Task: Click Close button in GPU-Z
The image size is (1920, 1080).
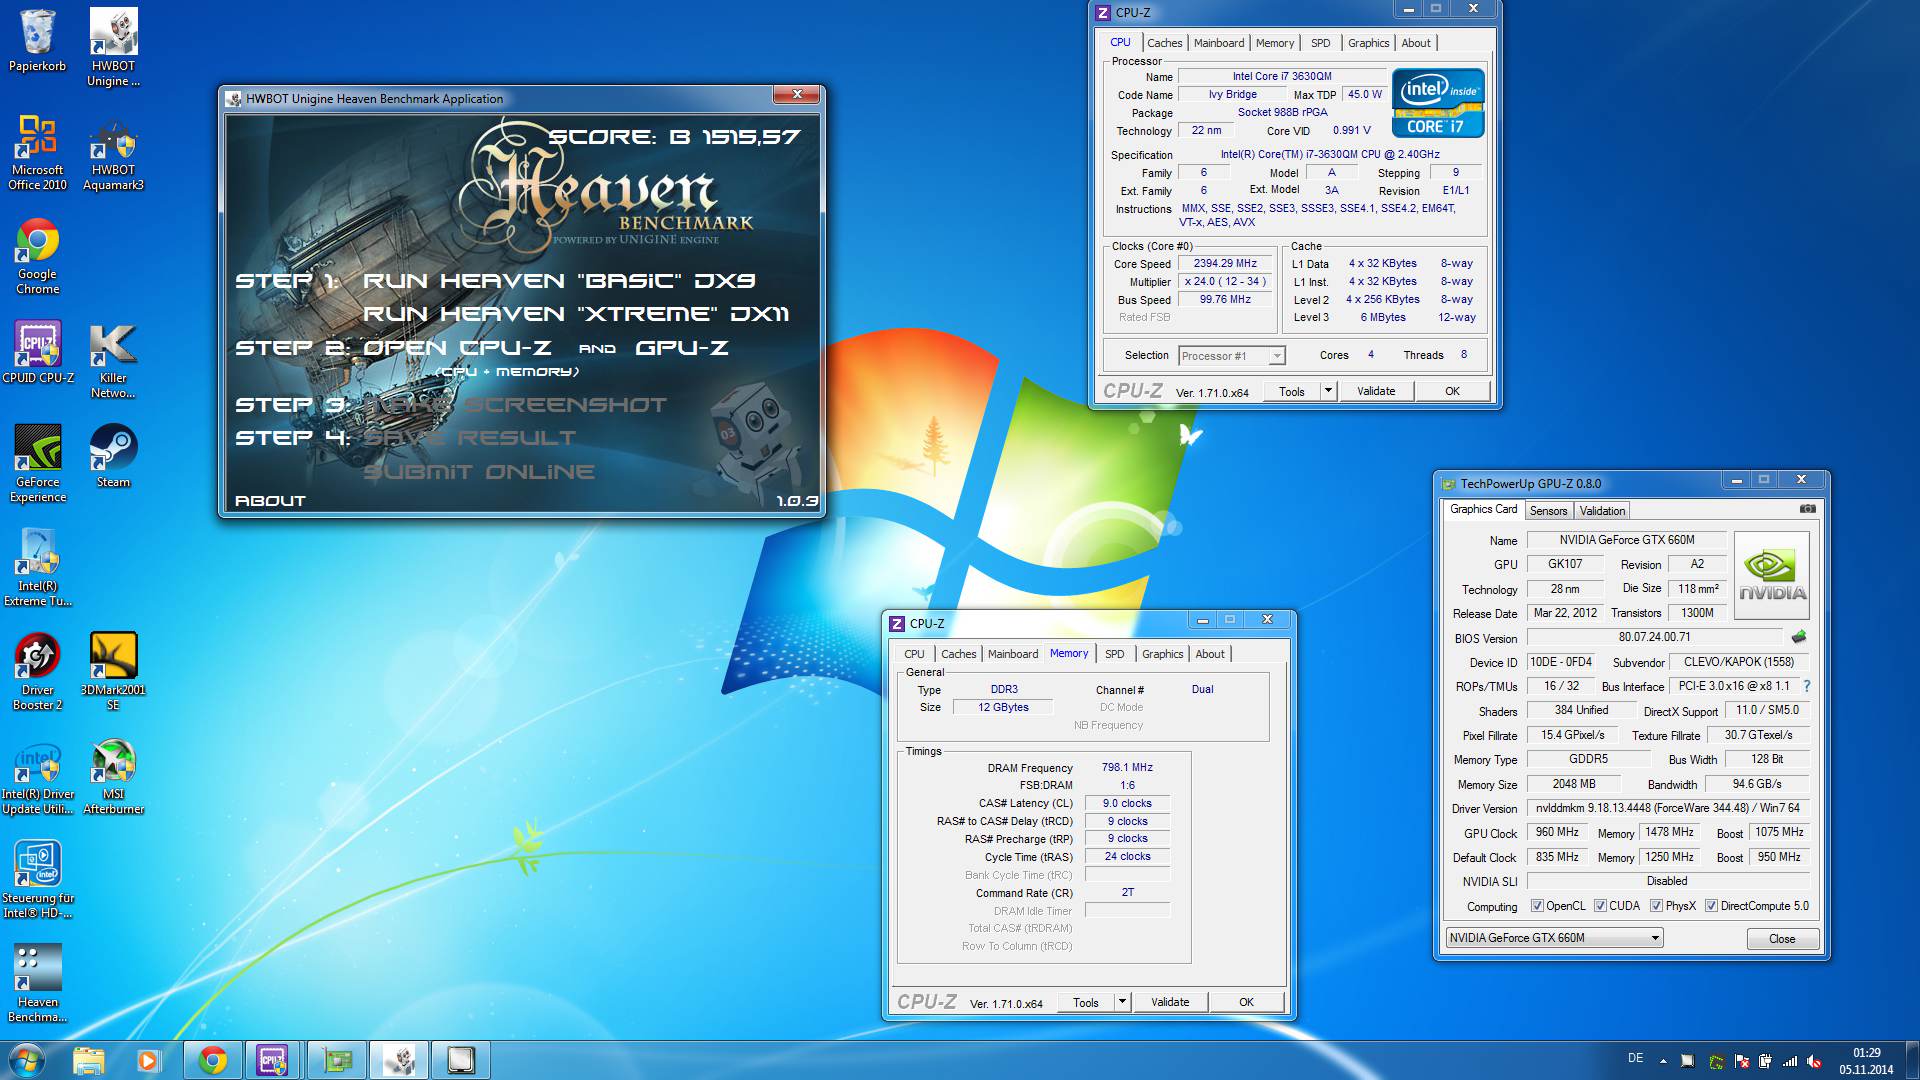Action: pyautogui.click(x=1782, y=939)
